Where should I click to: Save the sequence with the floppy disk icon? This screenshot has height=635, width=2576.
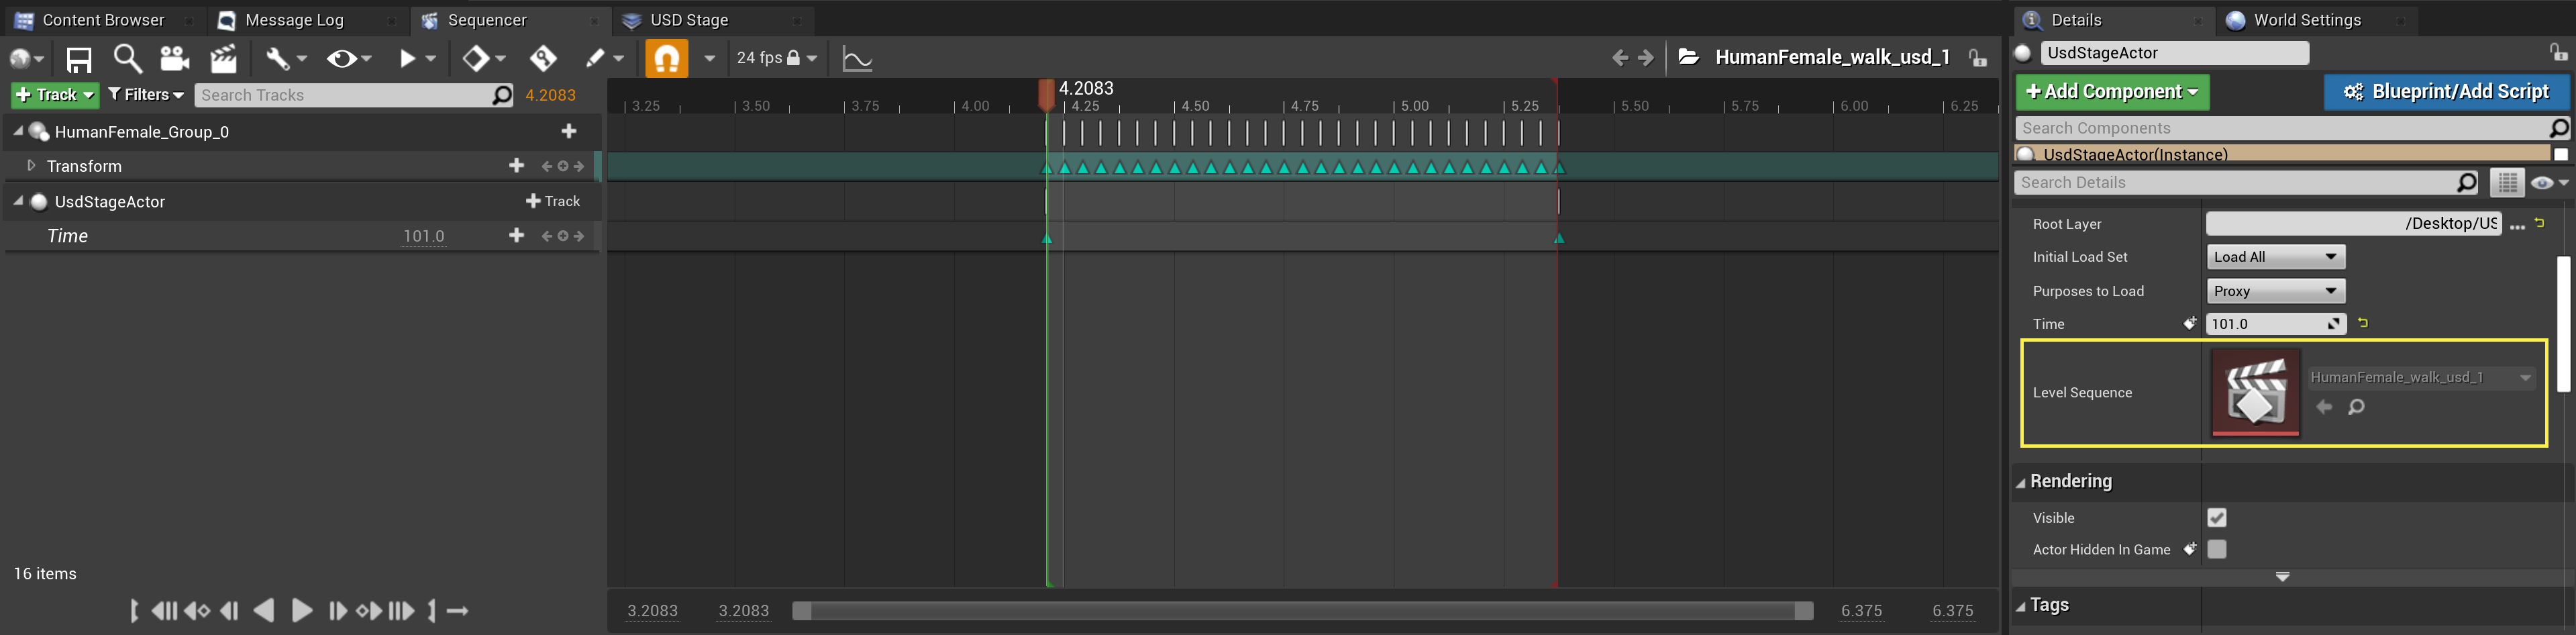(x=78, y=59)
